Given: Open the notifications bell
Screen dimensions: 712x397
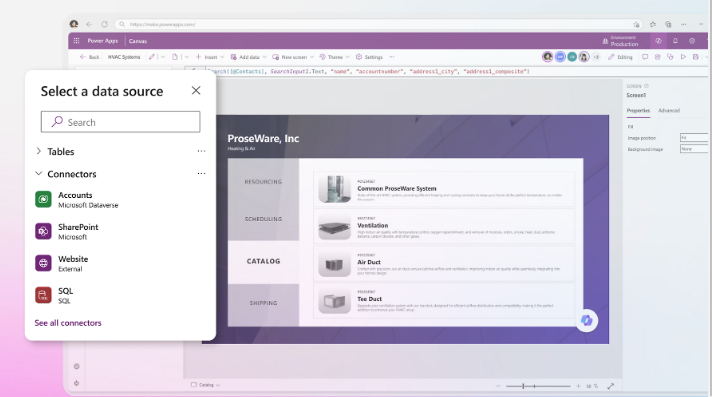Looking at the screenshot, I should coord(675,41).
